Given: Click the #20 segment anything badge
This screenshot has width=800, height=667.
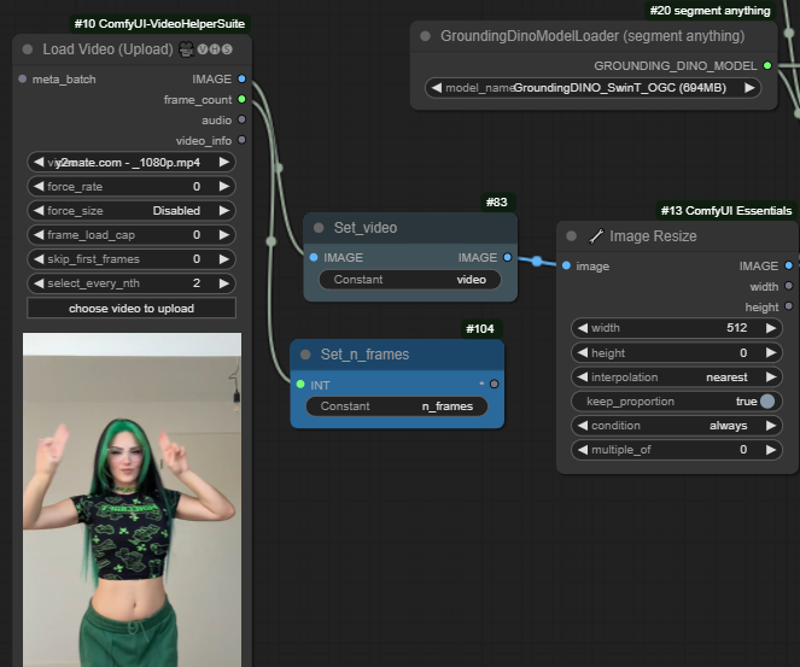Looking at the screenshot, I should (710, 11).
